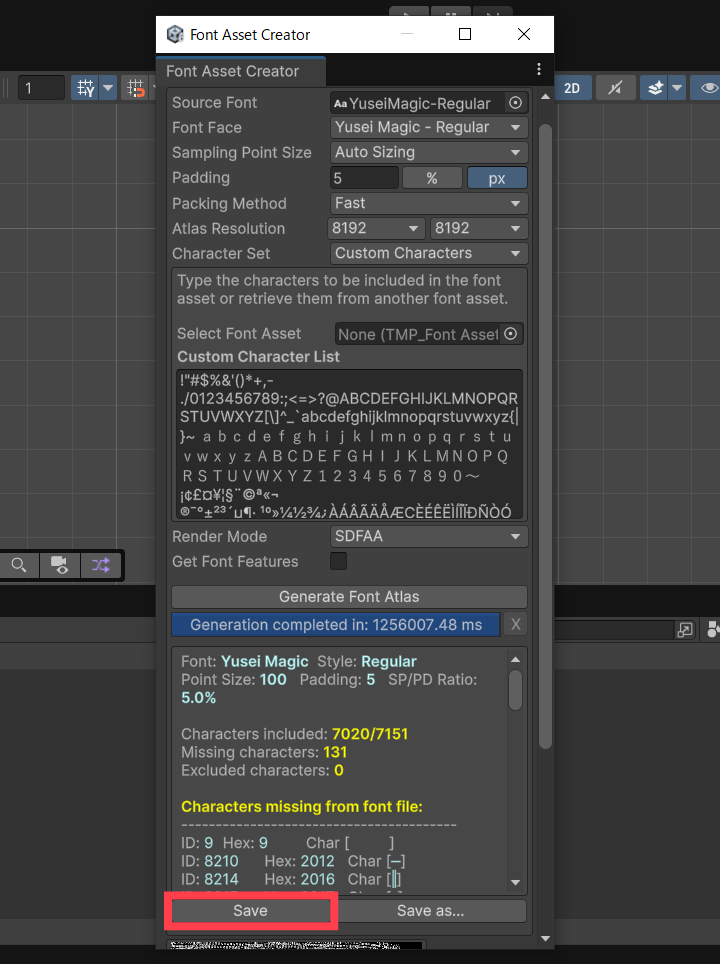Click the font atlas preview thumbnail
This screenshot has height=964, width=720.
pyautogui.click(x=296, y=945)
